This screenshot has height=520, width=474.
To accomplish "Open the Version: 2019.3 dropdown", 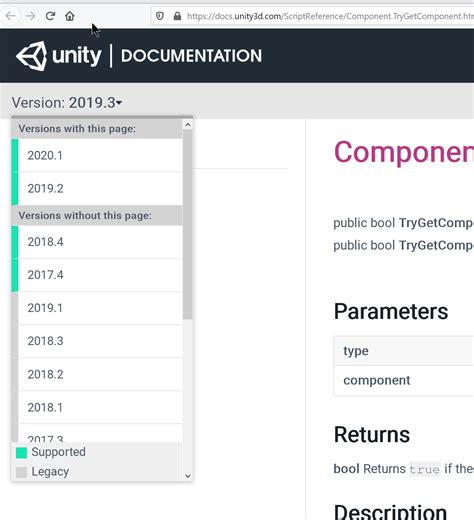I will pos(67,102).
